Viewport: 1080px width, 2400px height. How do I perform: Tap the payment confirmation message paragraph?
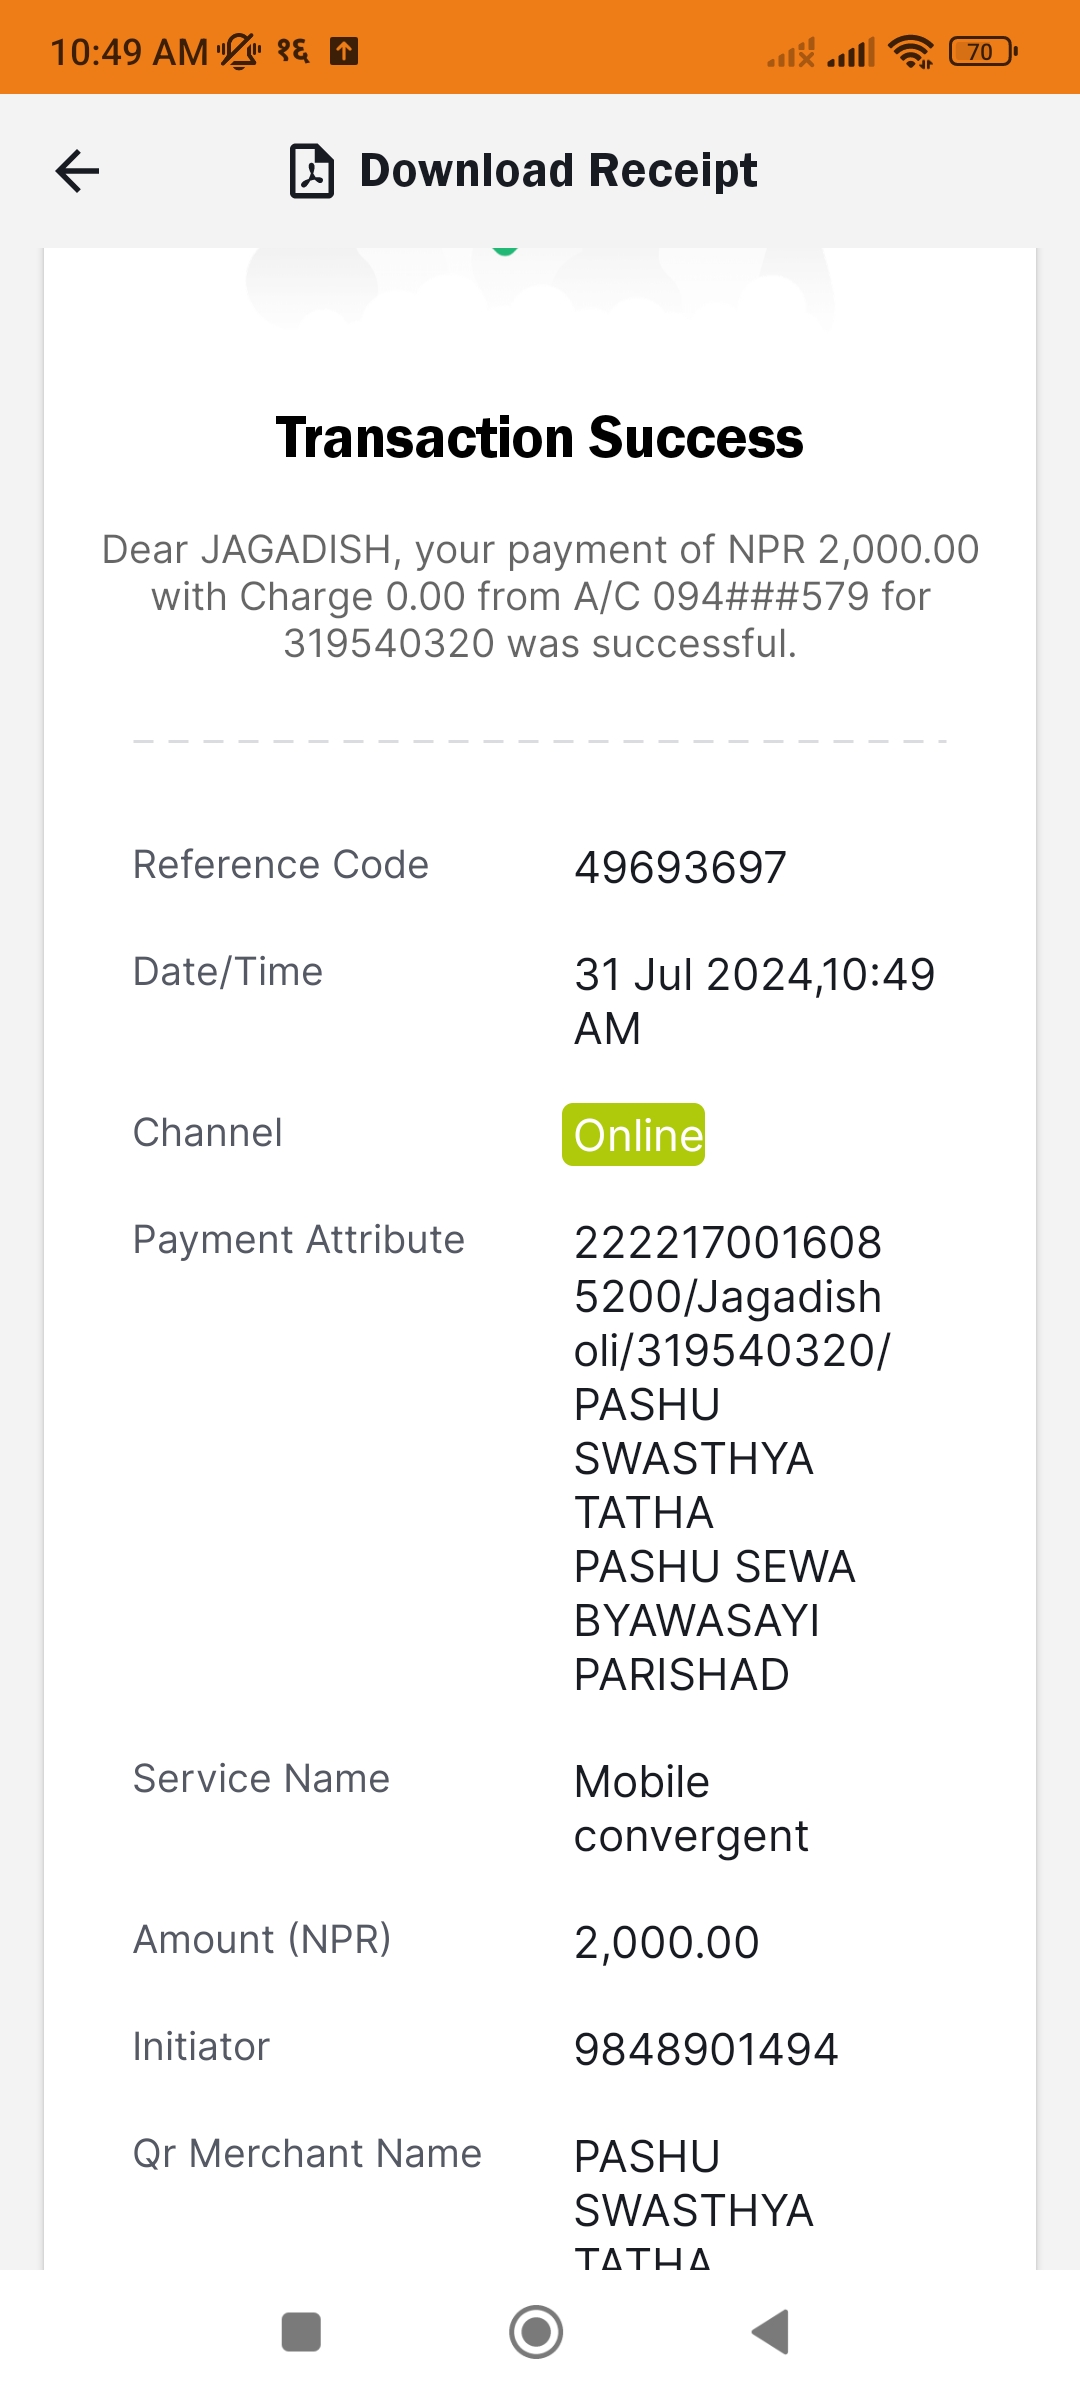click(540, 596)
